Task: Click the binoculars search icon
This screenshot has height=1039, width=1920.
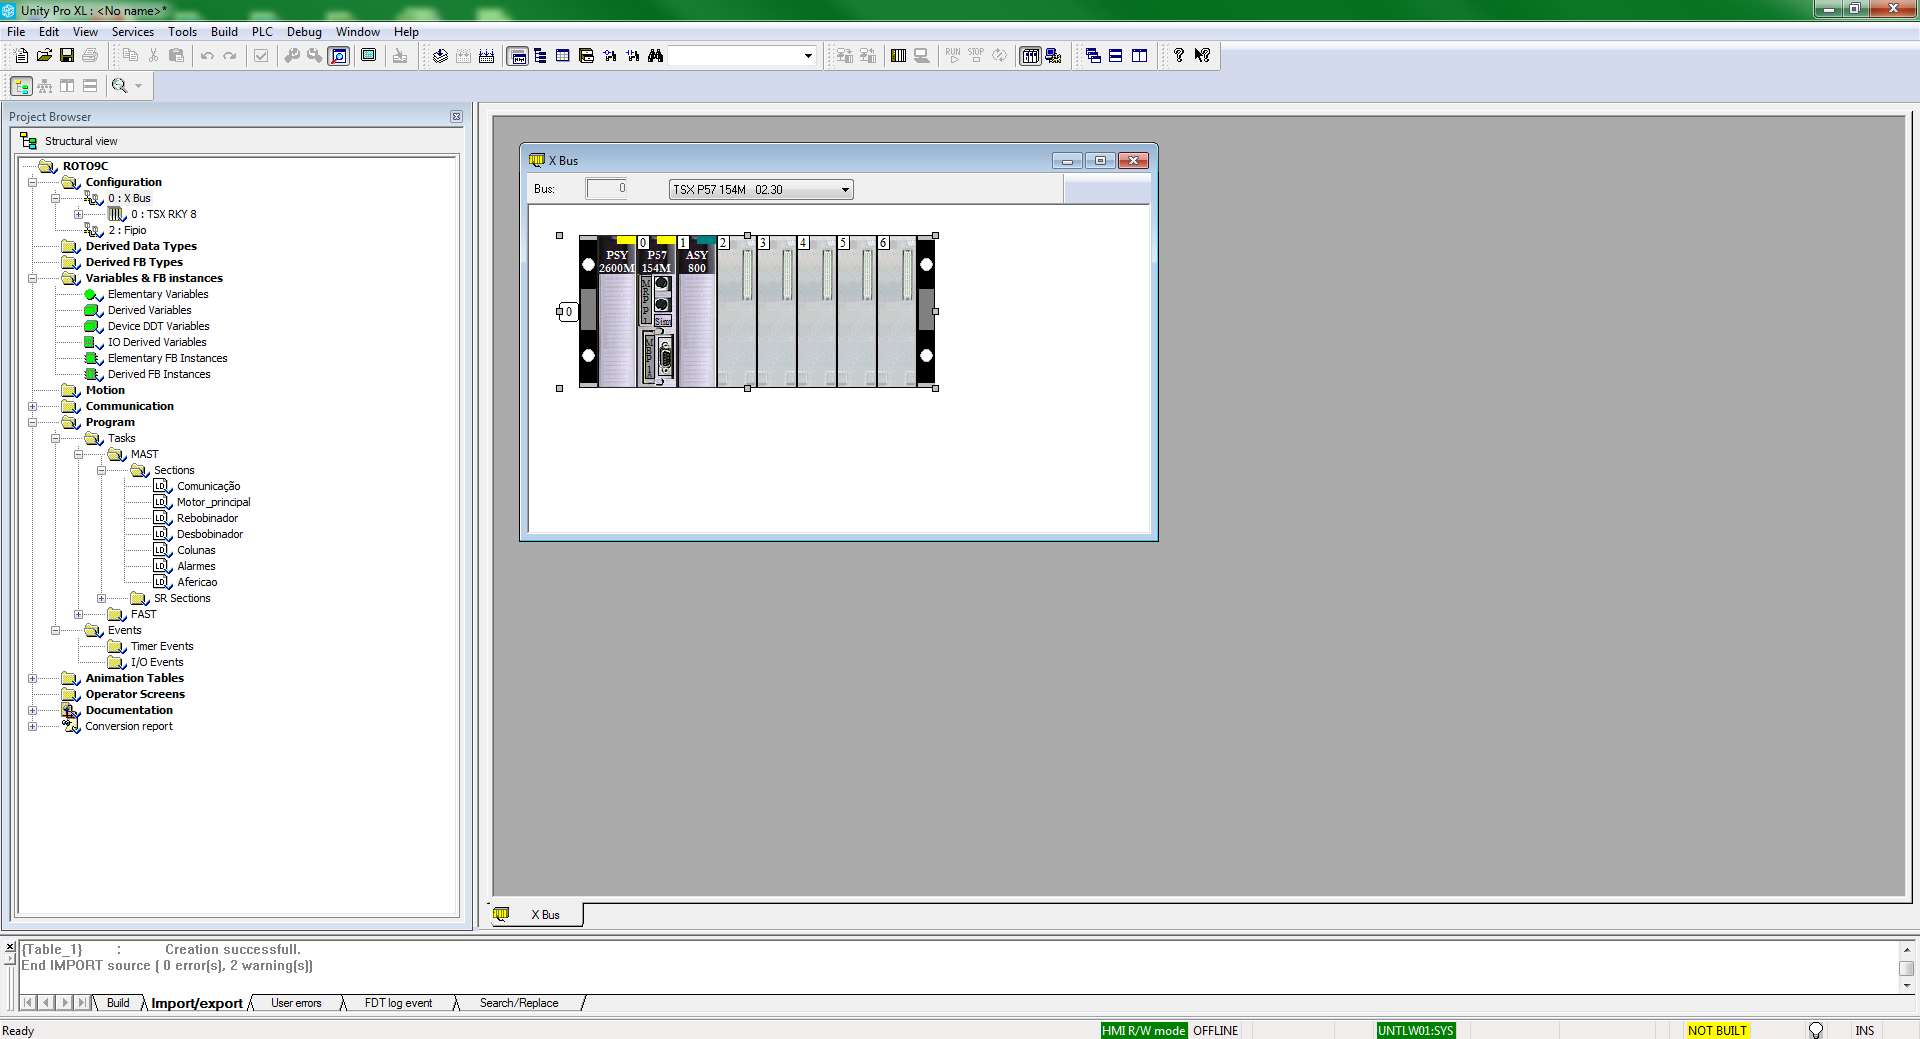Action: [x=655, y=56]
